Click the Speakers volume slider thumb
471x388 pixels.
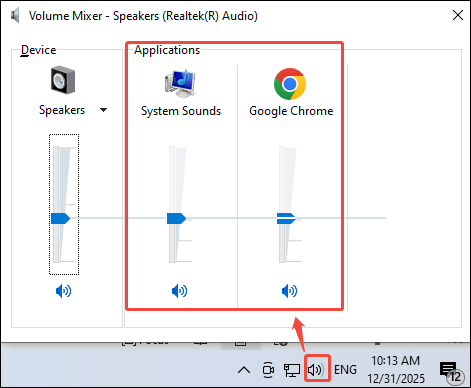(x=60, y=218)
